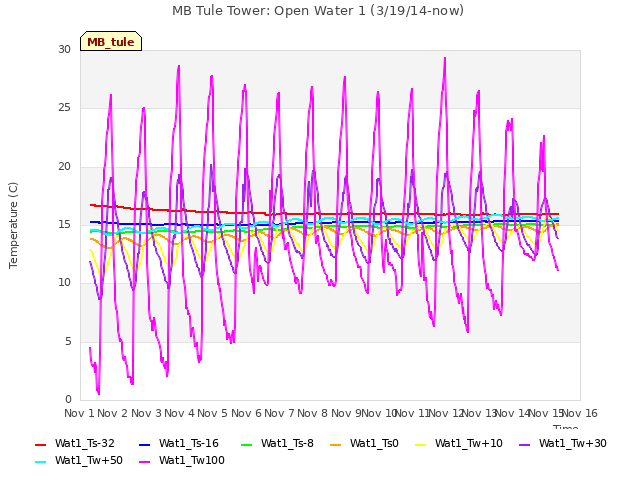The image size is (640, 480).
Task: Click the y-axis value 0
Action: [68, 399]
